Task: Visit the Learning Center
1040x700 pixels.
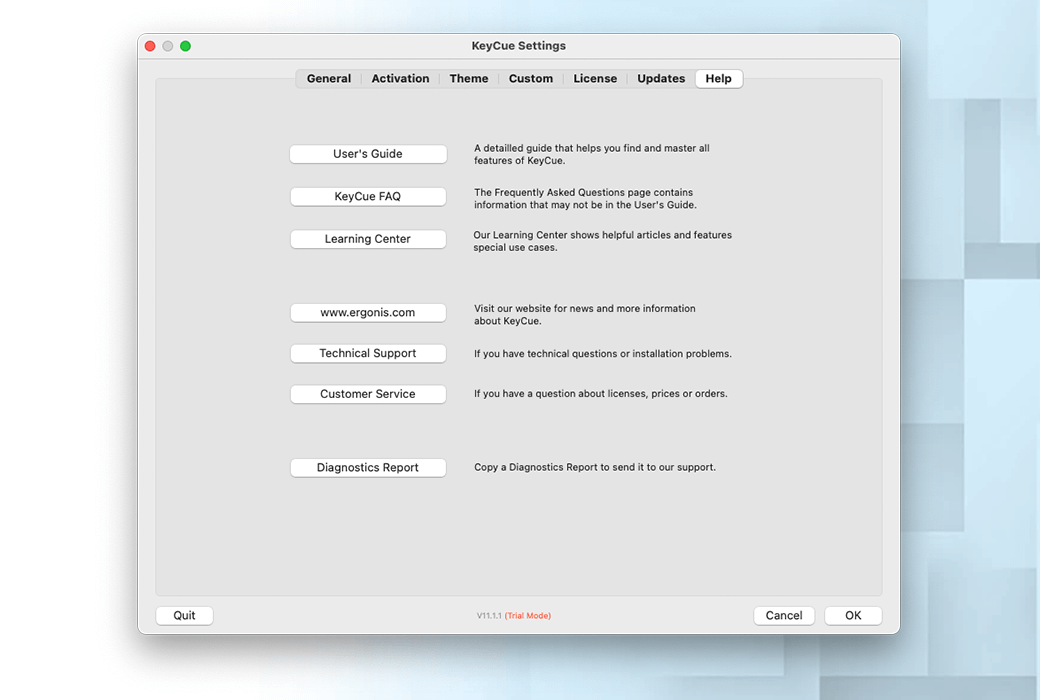Action: [368, 239]
